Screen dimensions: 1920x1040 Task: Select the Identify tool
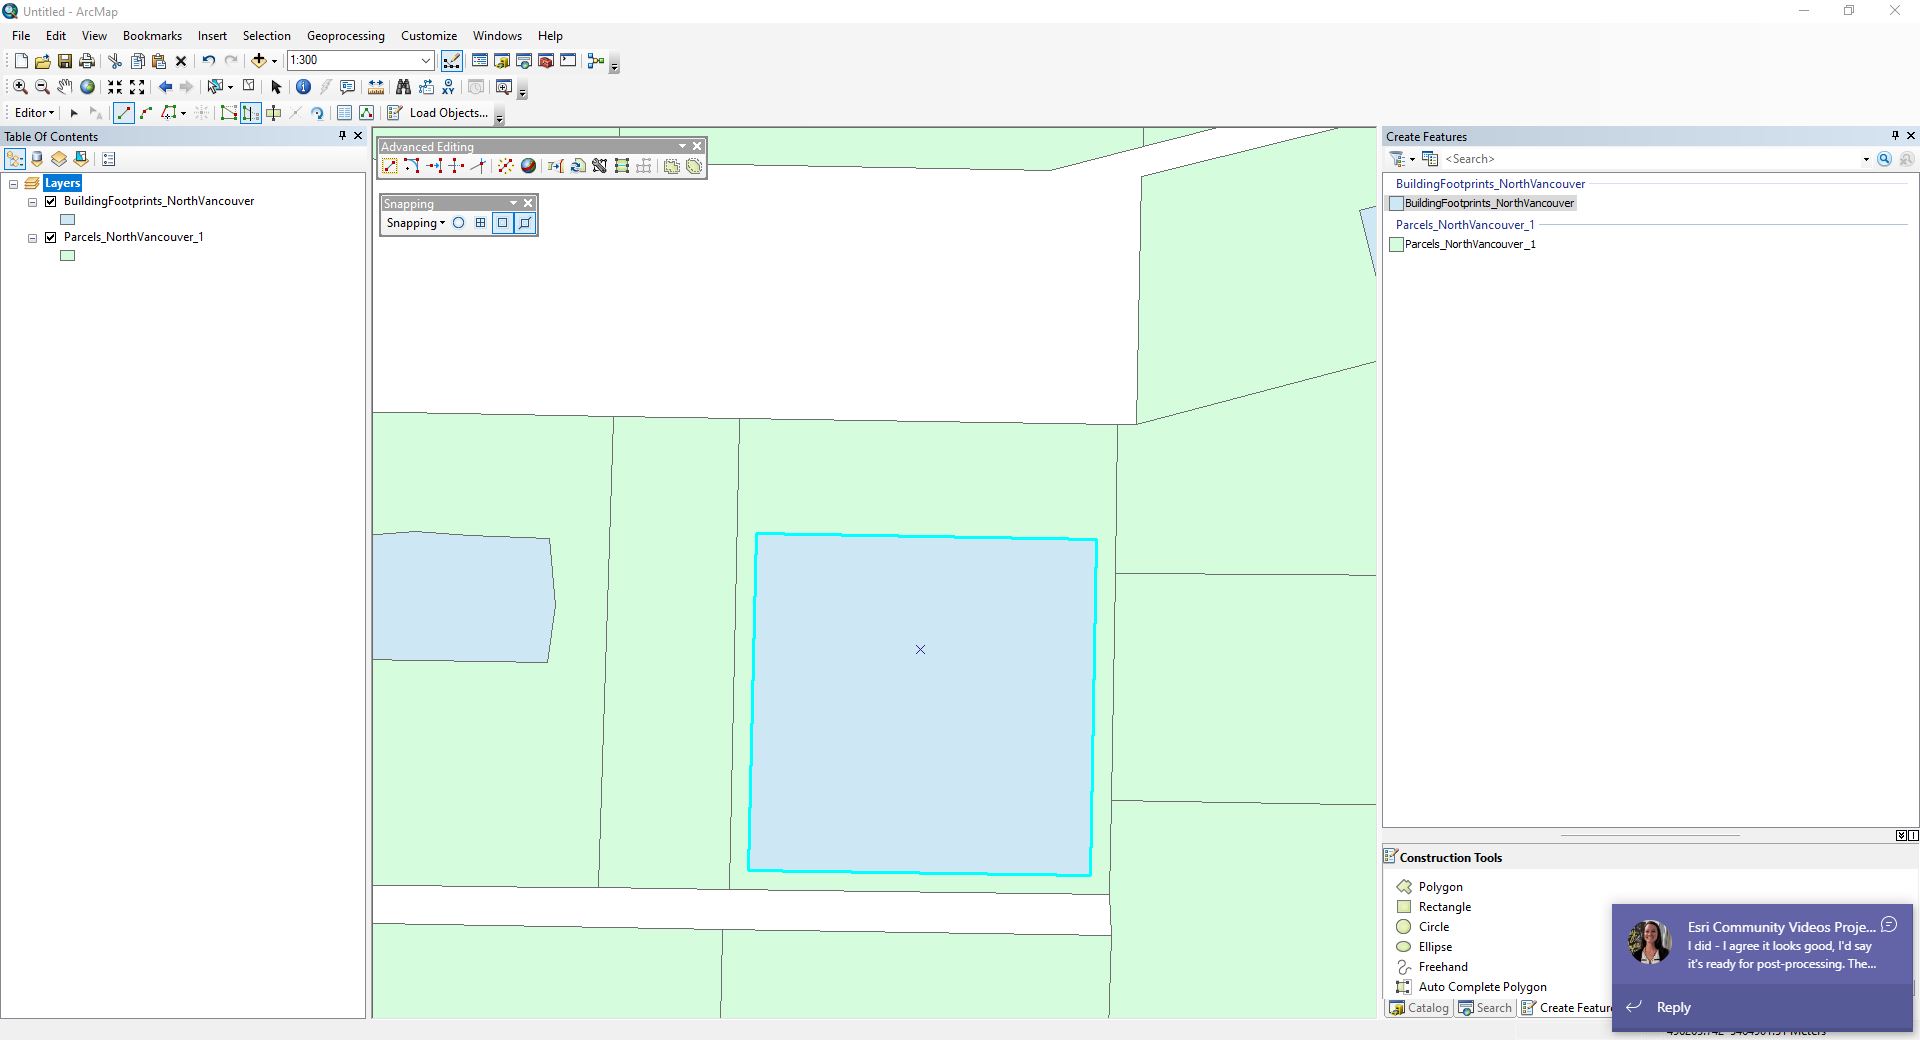[x=303, y=87]
